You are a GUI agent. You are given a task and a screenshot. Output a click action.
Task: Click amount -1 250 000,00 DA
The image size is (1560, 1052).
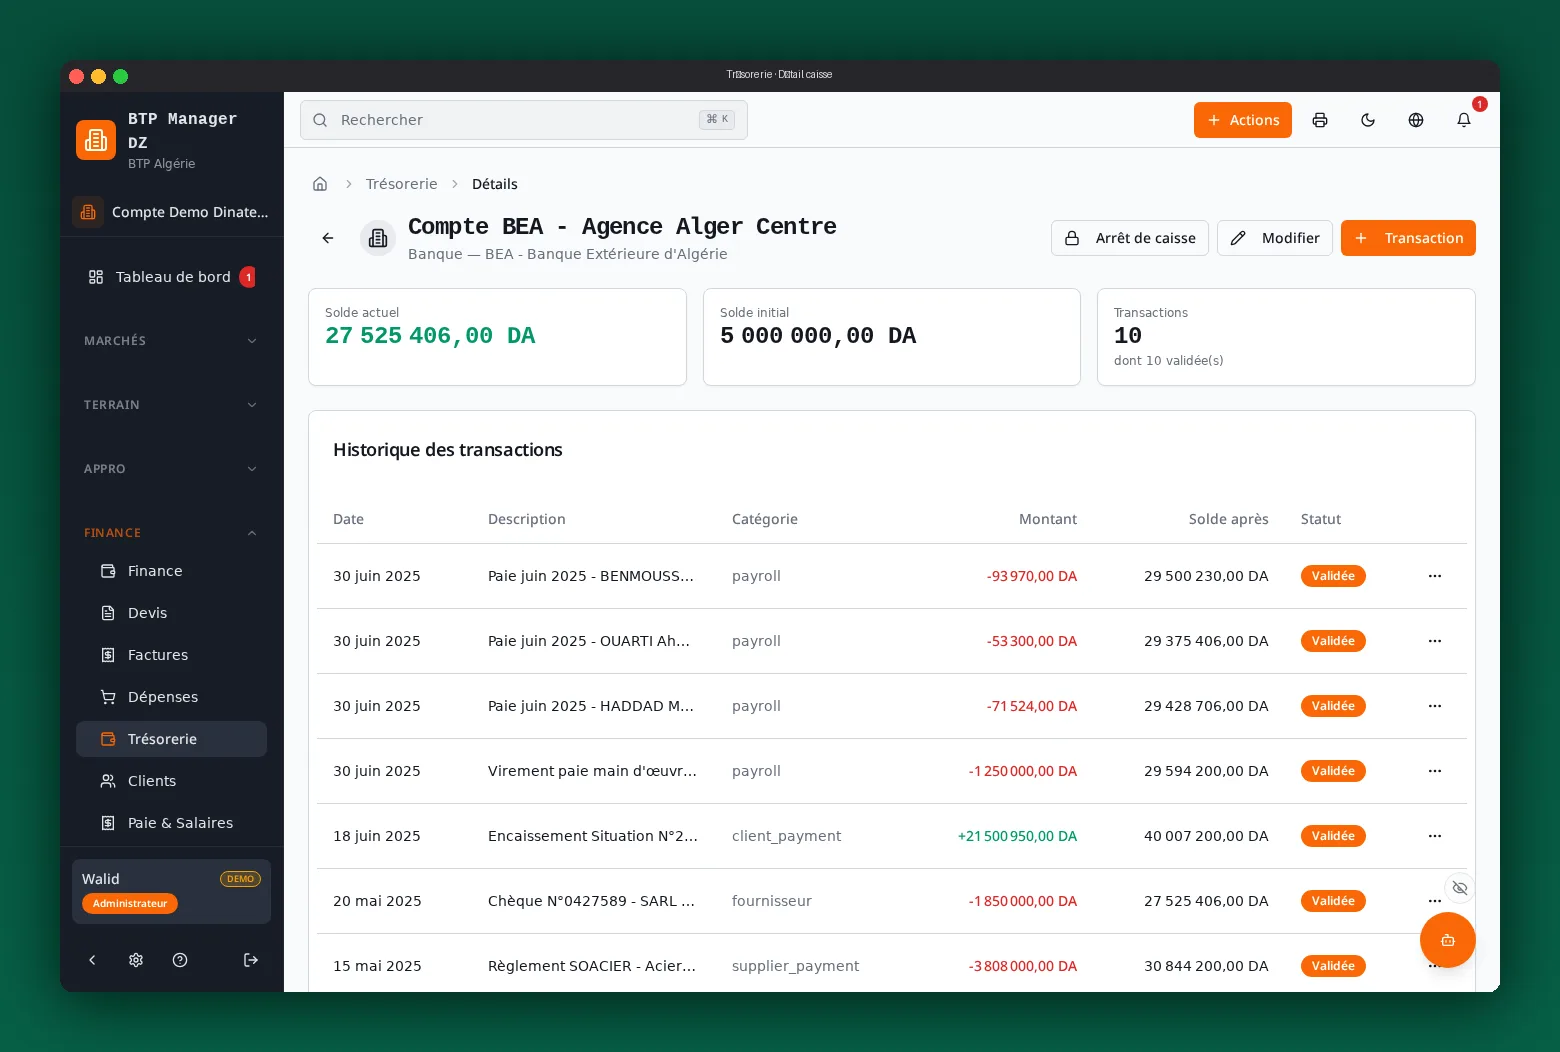click(x=1023, y=771)
